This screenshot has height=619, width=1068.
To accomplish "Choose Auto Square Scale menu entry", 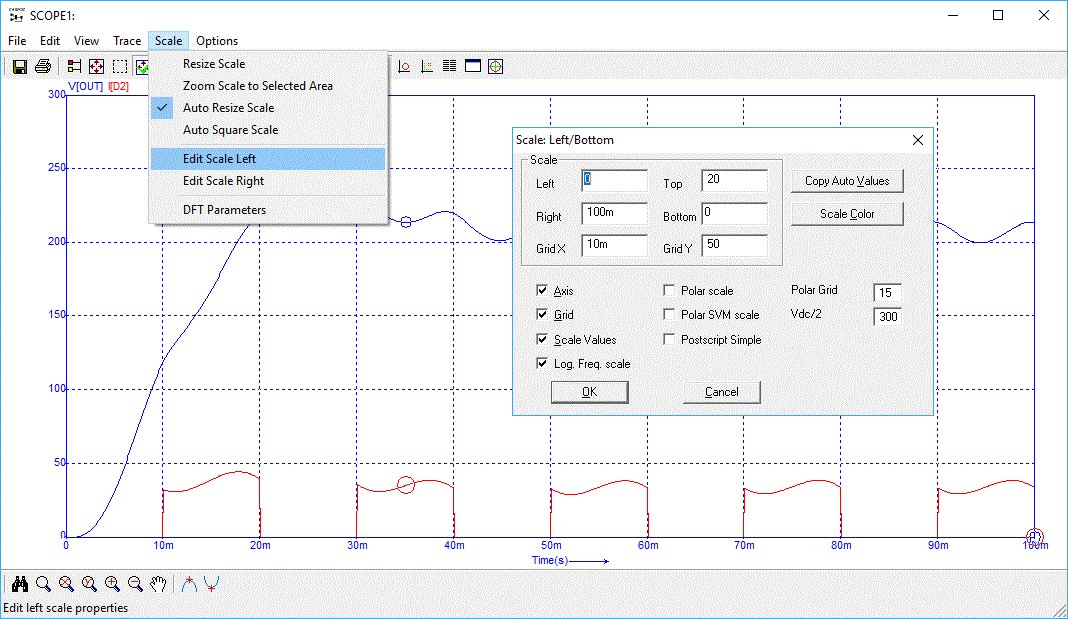I will coord(268,129).
